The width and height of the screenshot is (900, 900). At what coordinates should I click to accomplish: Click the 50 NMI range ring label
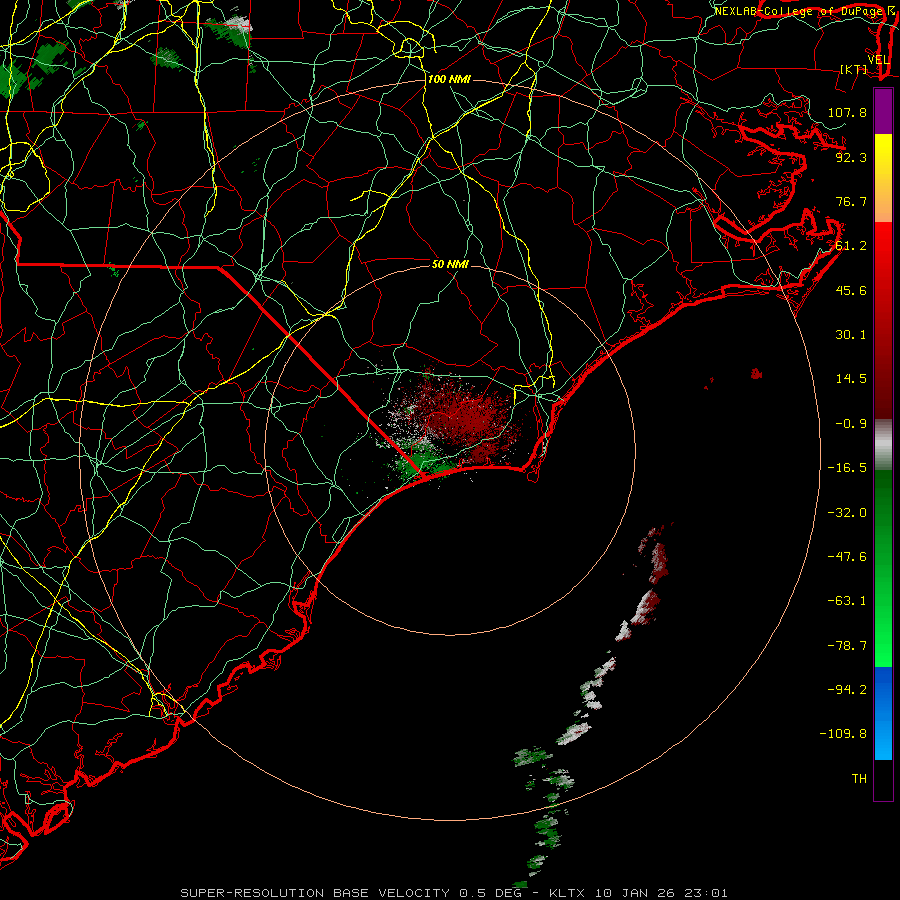pyautogui.click(x=450, y=264)
